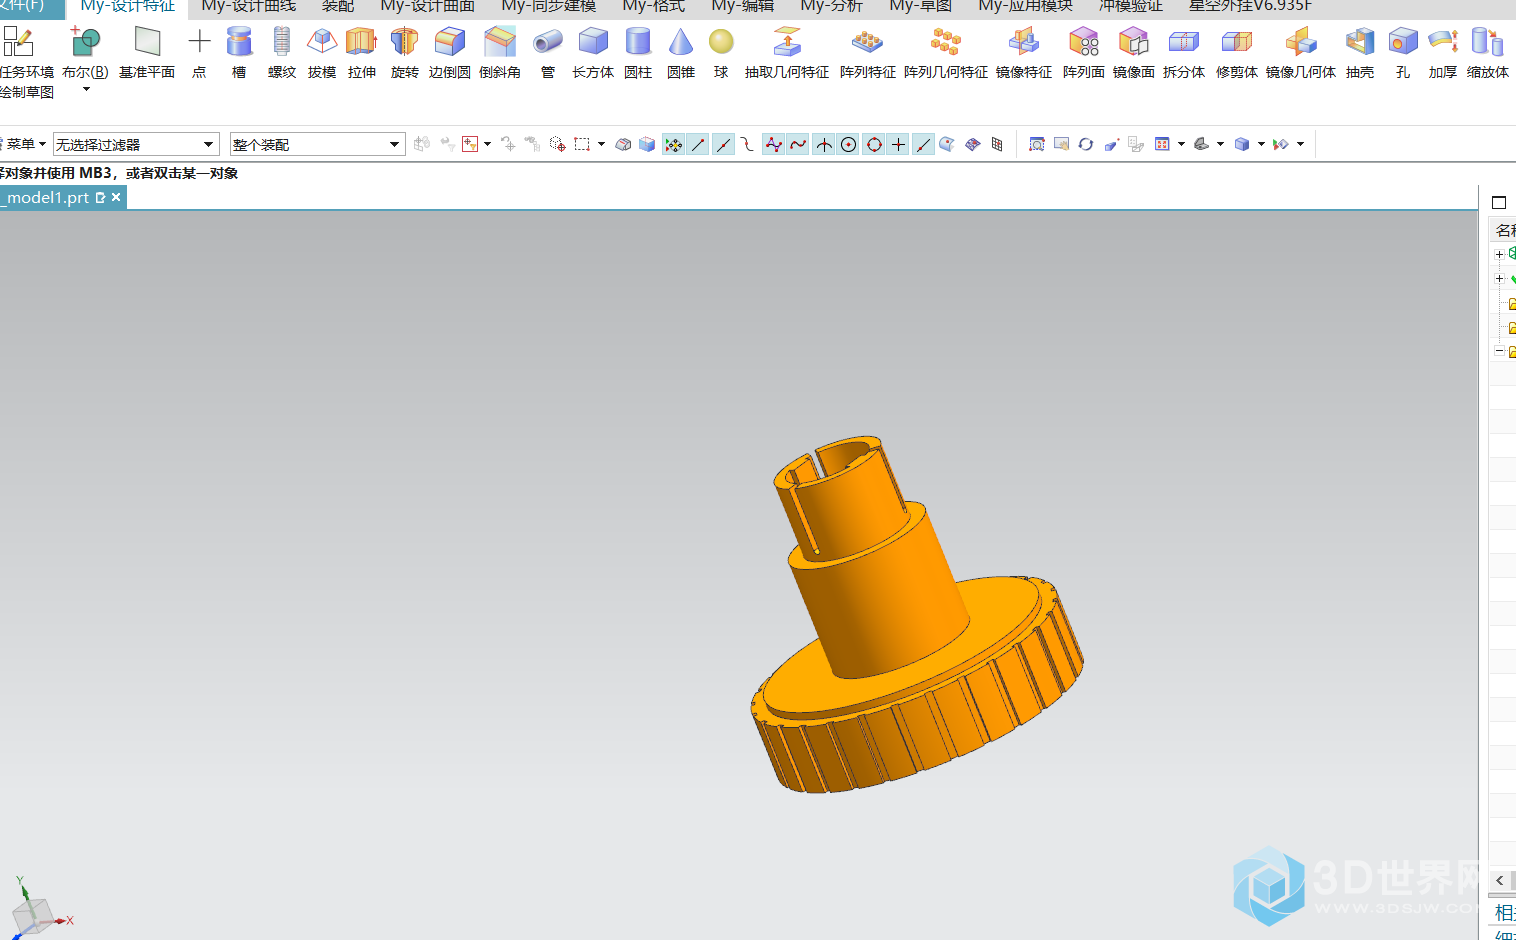Viewport: 1516px width, 940px height.
Task: Open the 镜像面 mirror face tool
Action: coord(1134,53)
